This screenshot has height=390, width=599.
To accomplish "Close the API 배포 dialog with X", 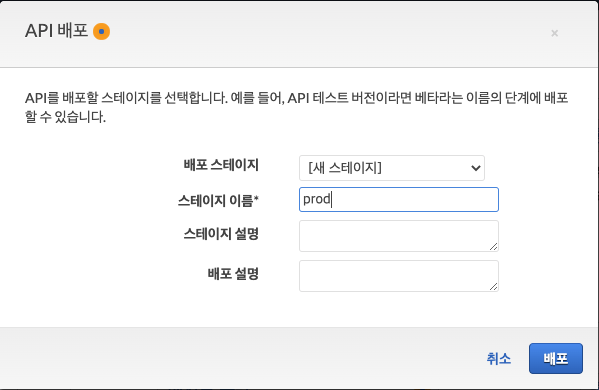I will [x=554, y=33].
